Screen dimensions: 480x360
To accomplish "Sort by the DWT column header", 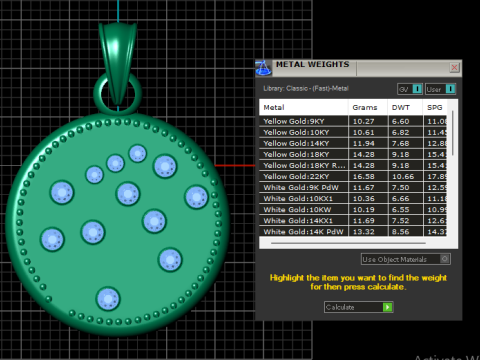I will (405, 107).
